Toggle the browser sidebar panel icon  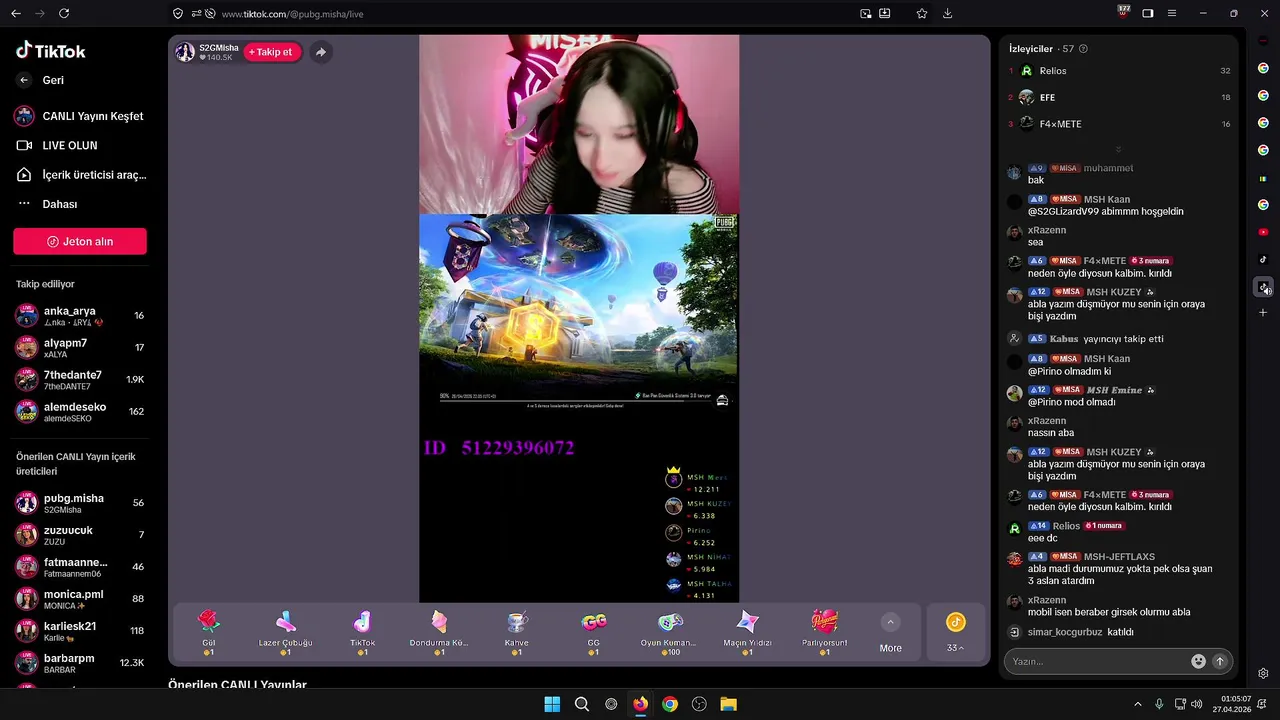click(1148, 13)
